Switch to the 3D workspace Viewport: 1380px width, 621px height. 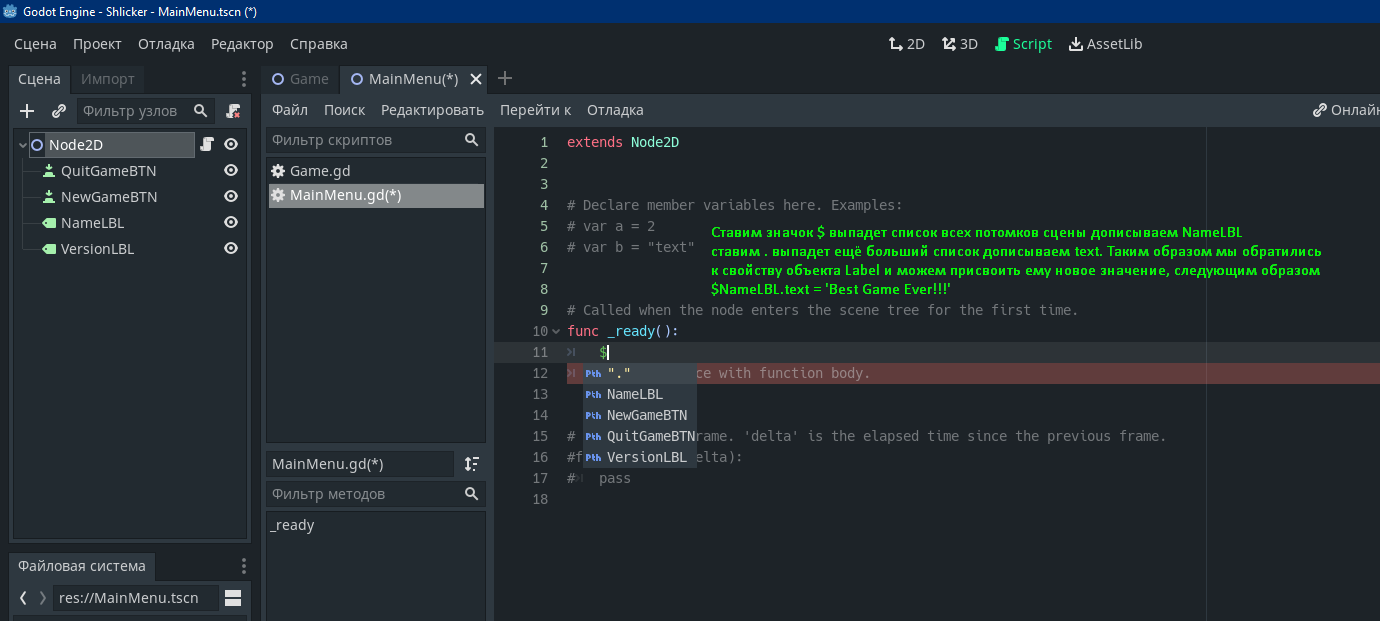960,44
